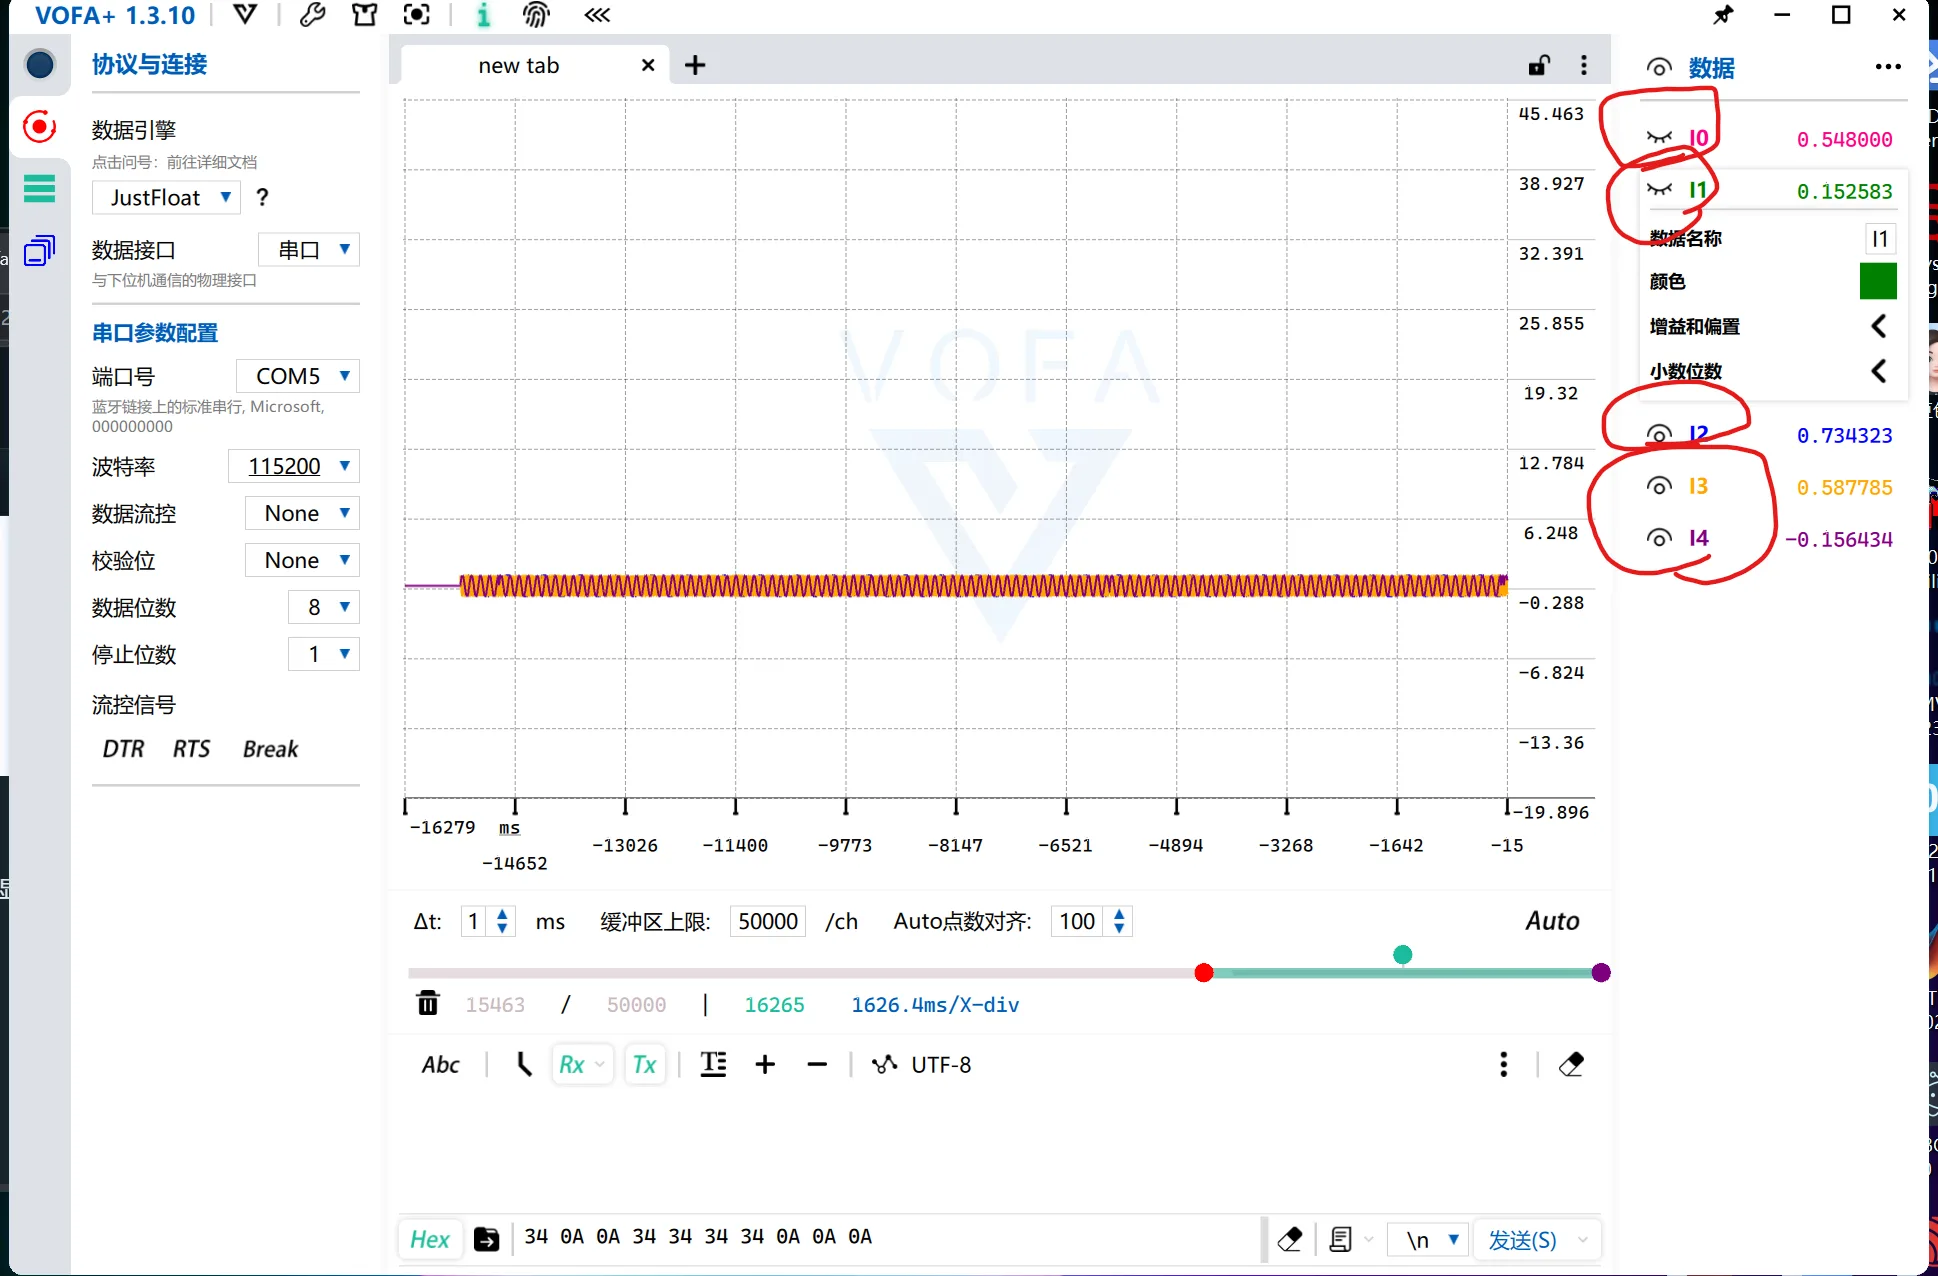Click the 发送(S) send button

click(x=1522, y=1240)
